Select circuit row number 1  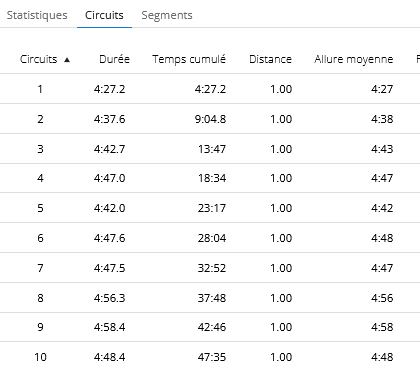pyautogui.click(x=210, y=89)
